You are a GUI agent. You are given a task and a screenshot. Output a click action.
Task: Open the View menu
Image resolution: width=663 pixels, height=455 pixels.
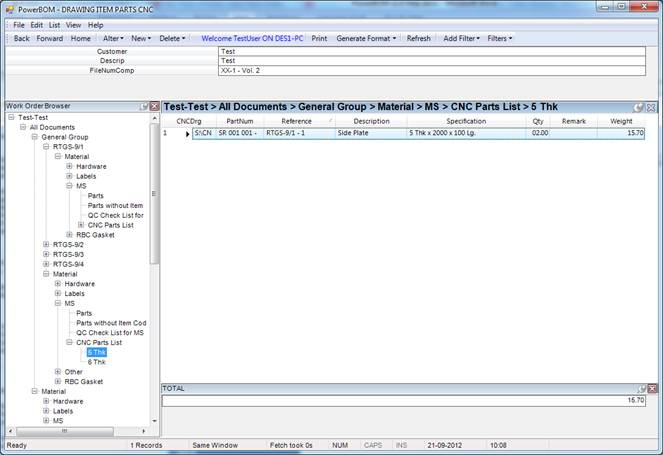(x=74, y=24)
